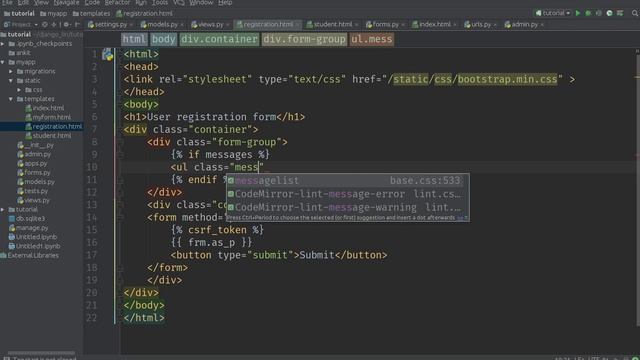Expand the css folder

19,90
